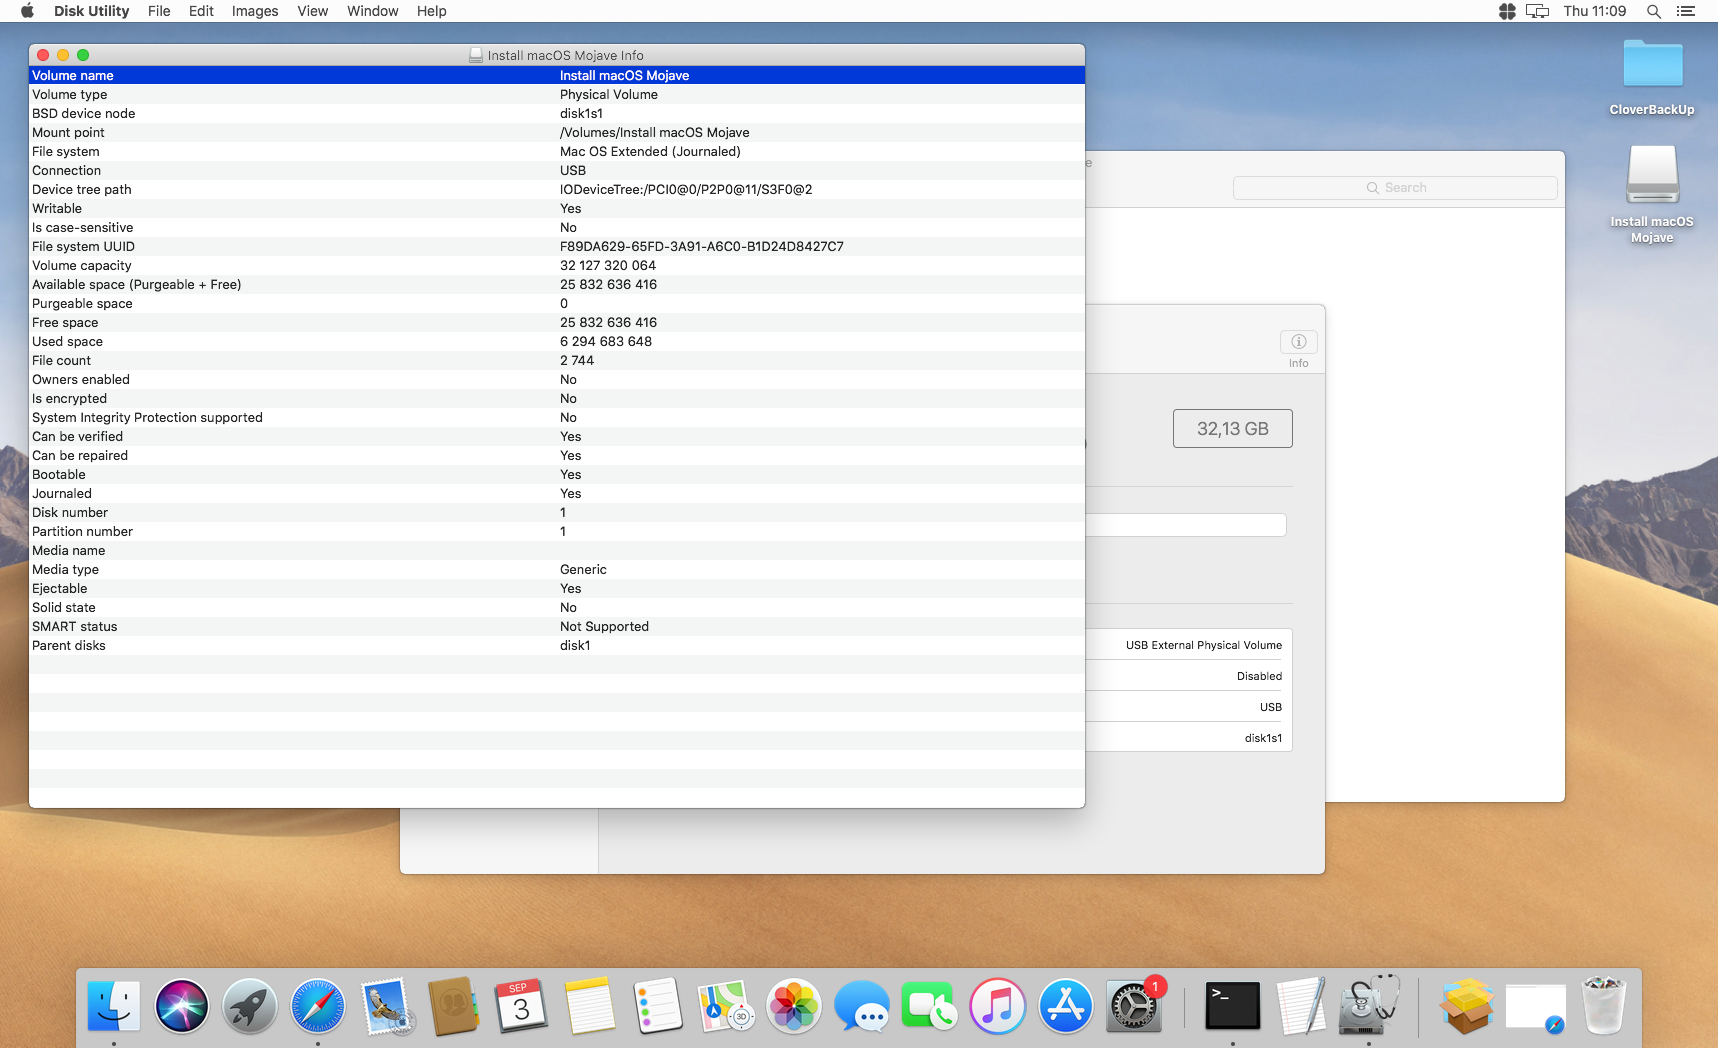
Task: Select Install macOS Mojave drive on desktop
Action: point(1652,193)
